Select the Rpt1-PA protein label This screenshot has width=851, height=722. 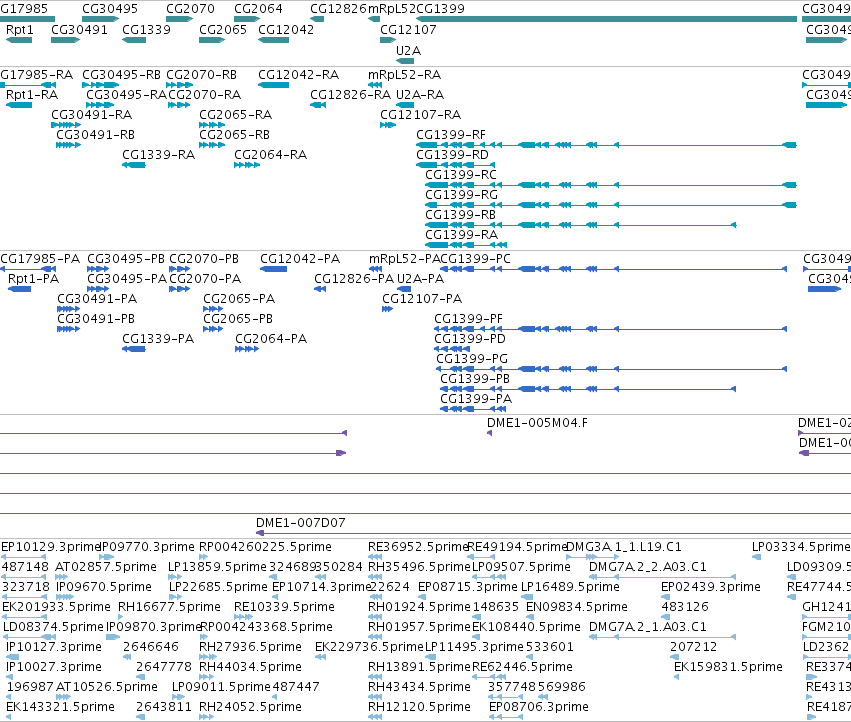[x=34, y=279]
